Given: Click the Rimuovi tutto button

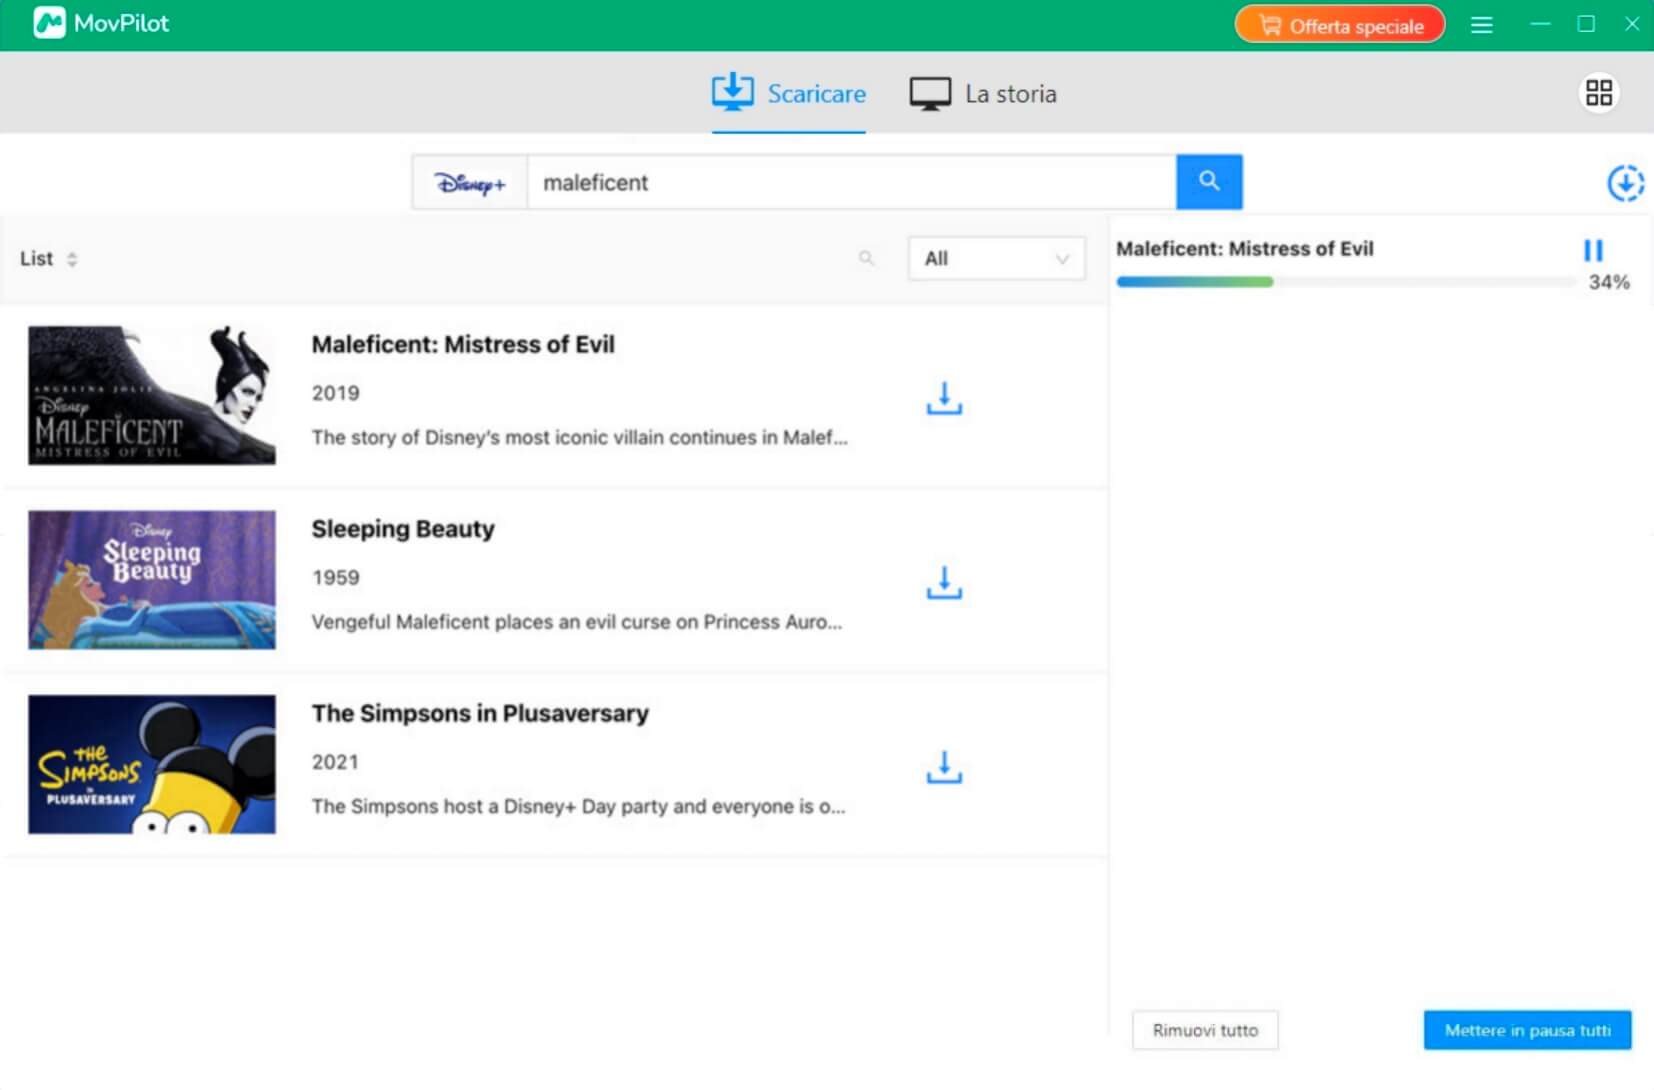Looking at the screenshot, I should tap(1205, 1030).
